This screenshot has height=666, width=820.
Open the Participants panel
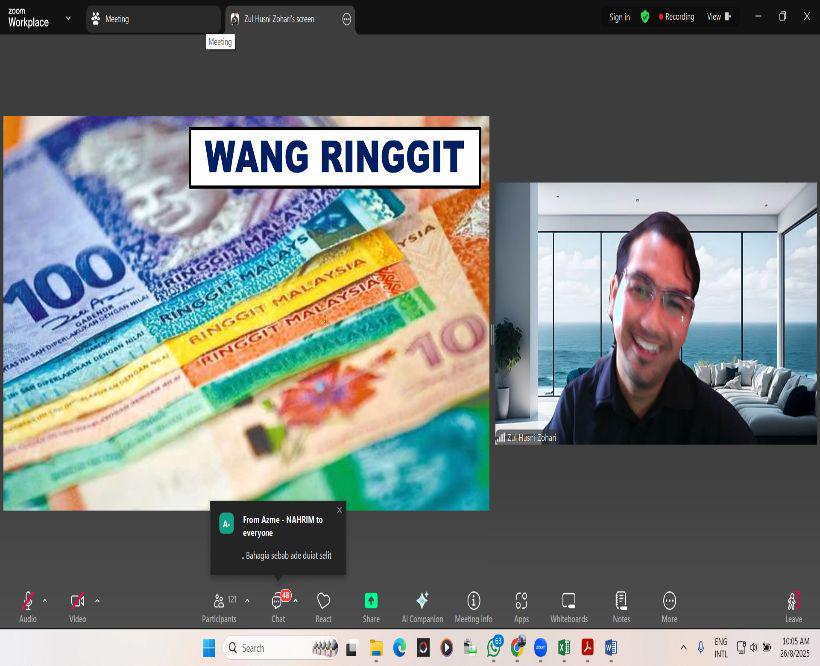tap(219, 603)
